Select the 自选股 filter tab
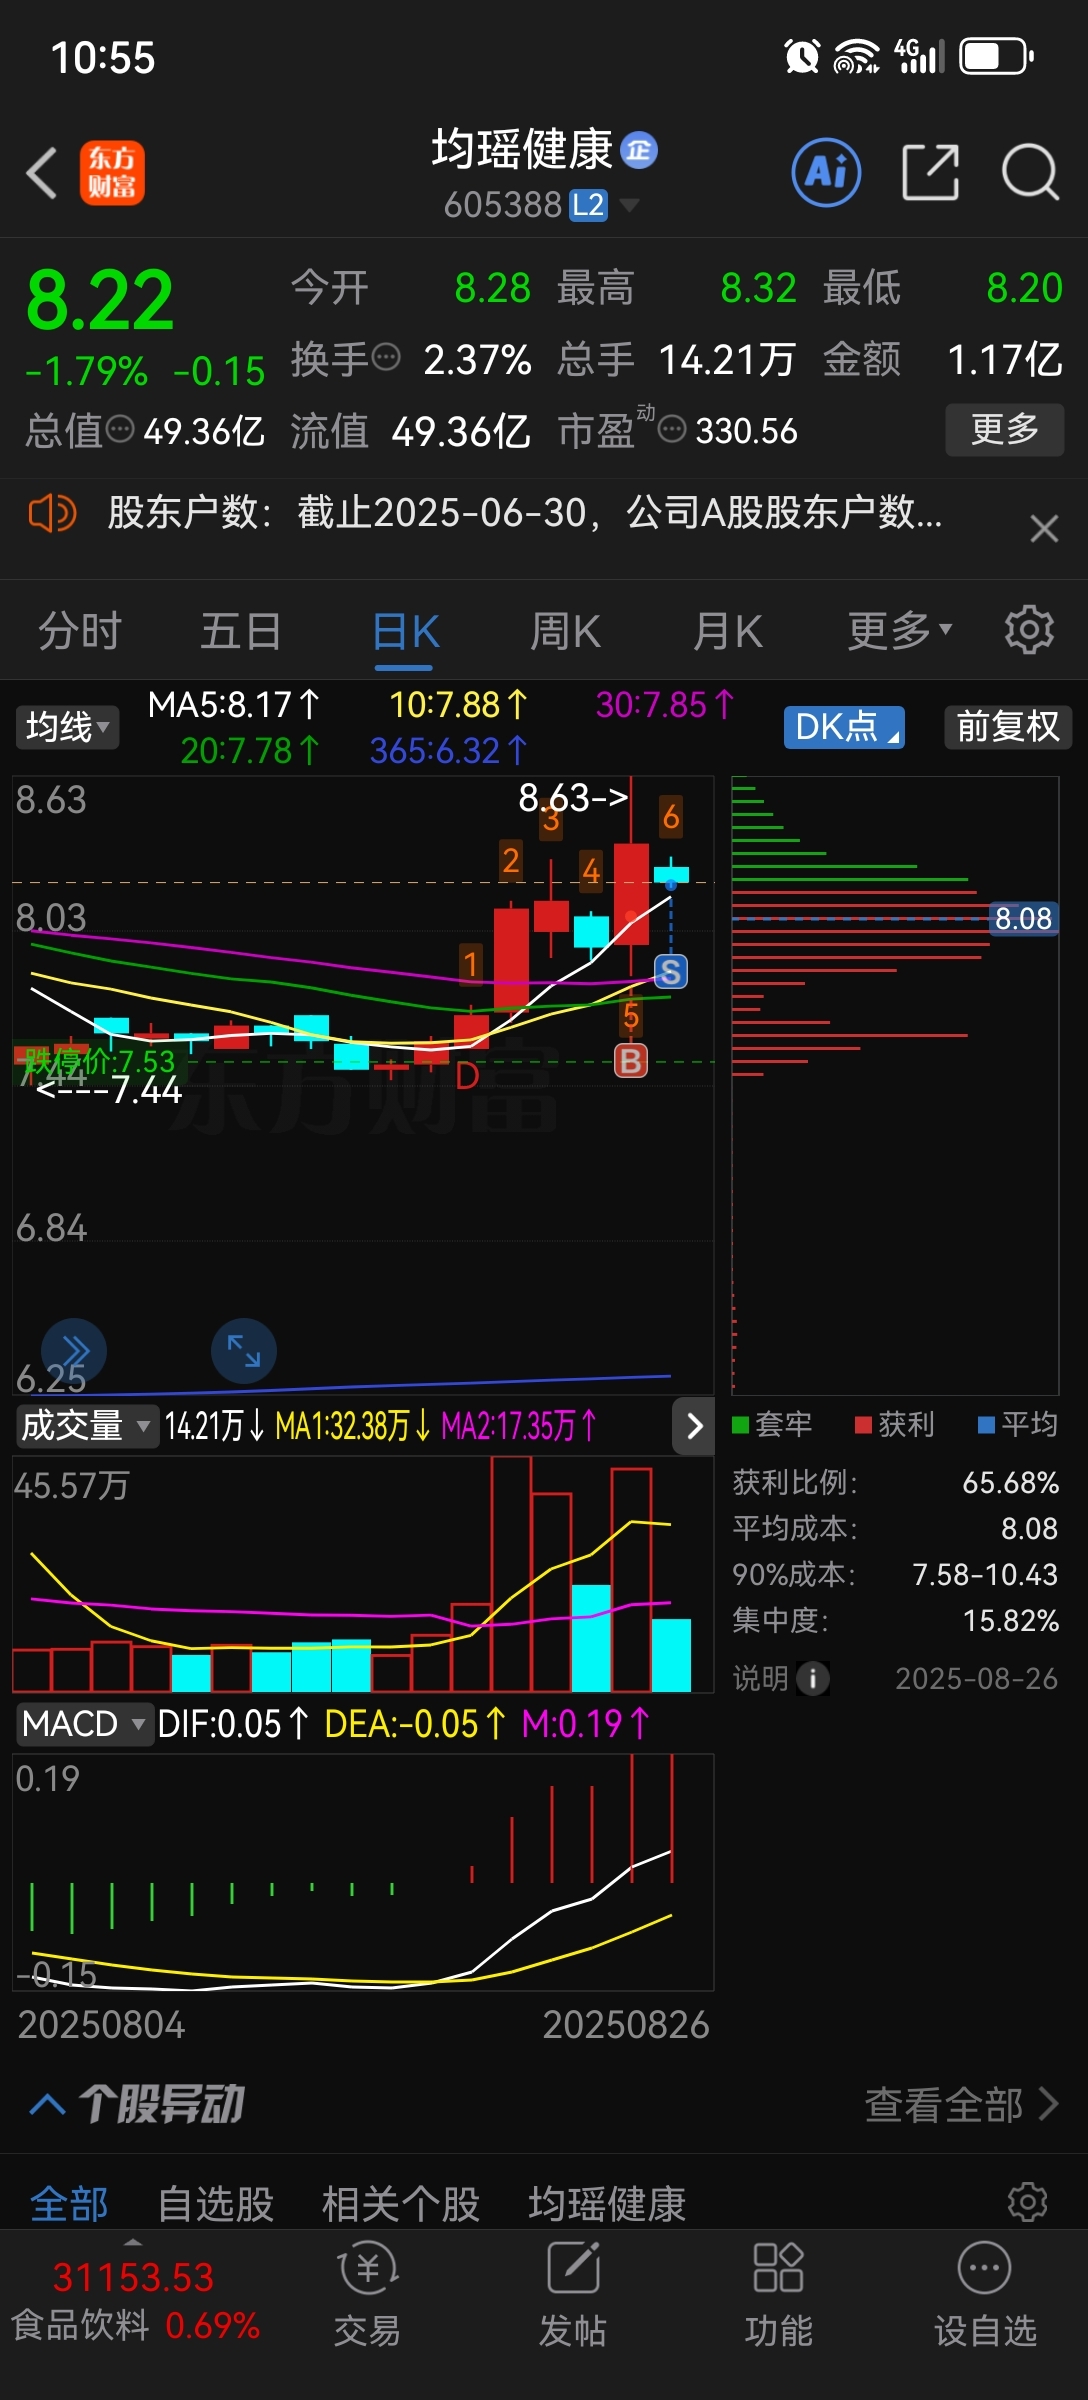Image resolution: width=1088 pixels, height=2400 pixels. [216, 2204]
